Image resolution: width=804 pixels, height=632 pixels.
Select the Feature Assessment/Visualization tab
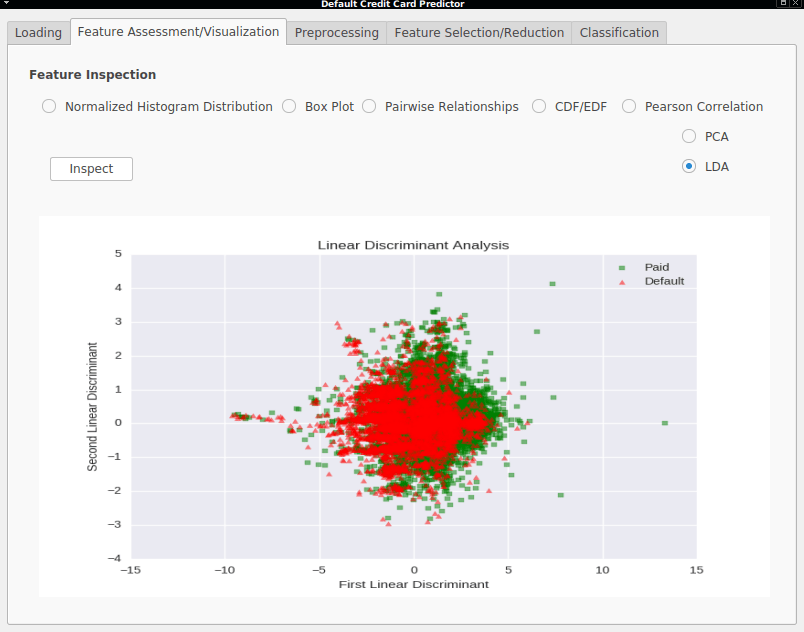(x=178, y=31)
